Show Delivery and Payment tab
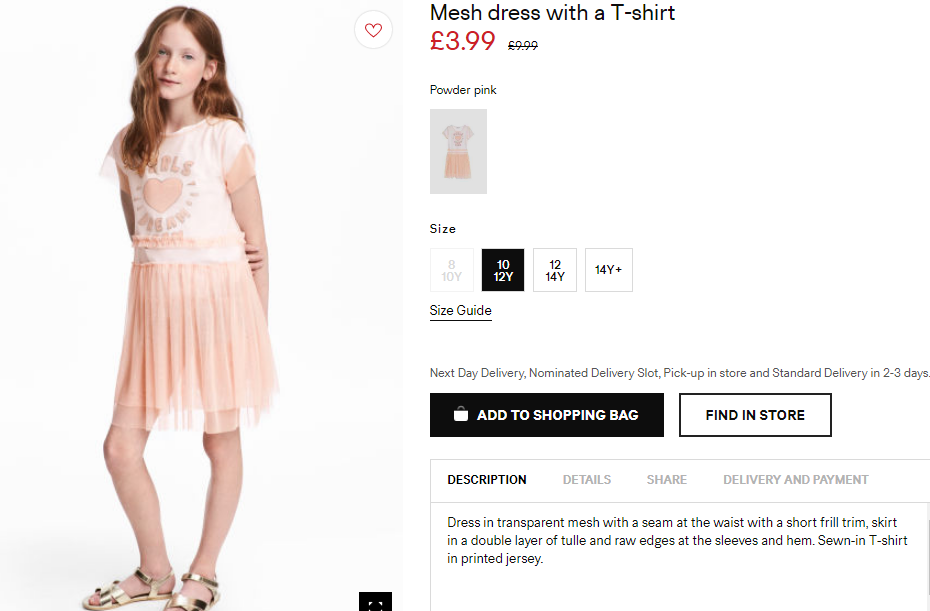Image resolution: width=930 pixels, height=611 pixels. click(796, 479)
